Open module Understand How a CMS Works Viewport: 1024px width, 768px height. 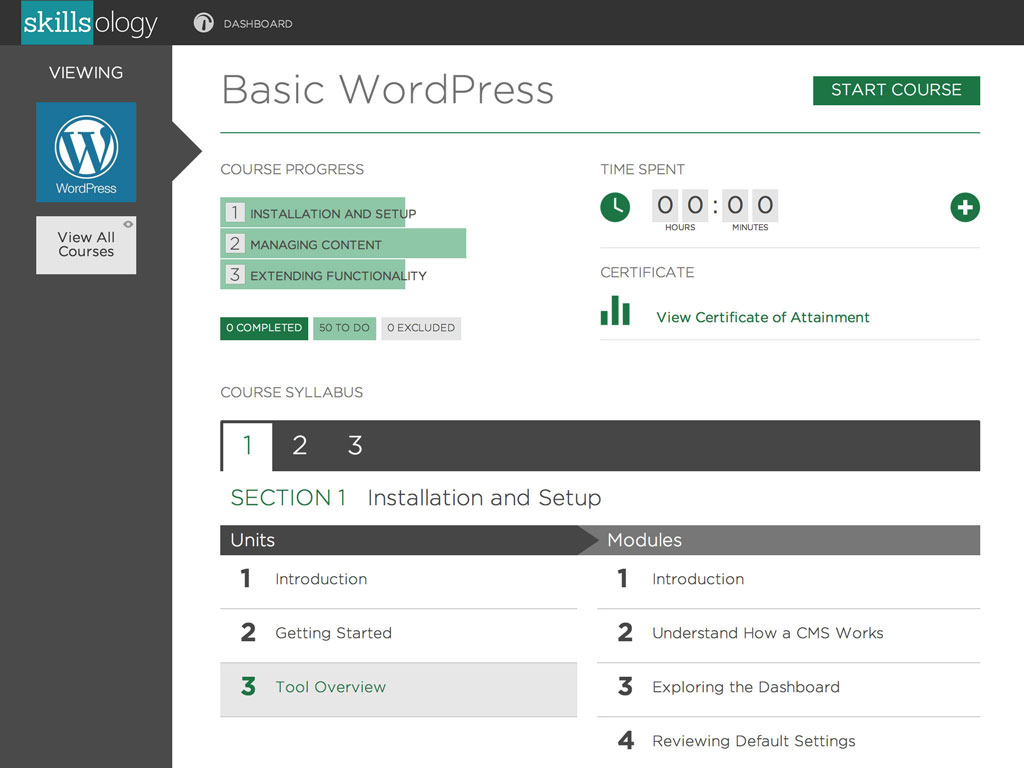point(788,633)
